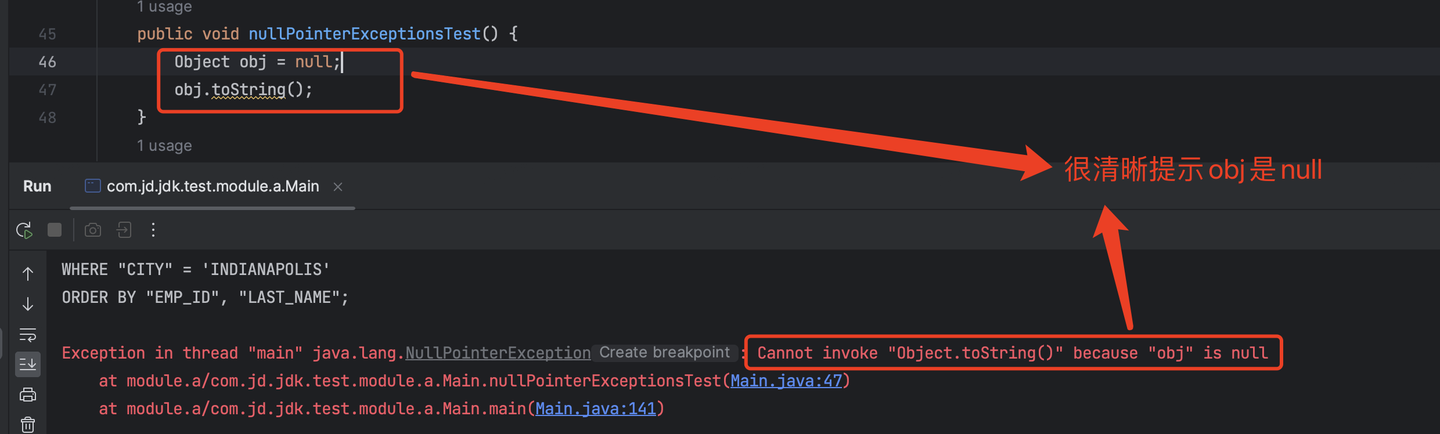Toggle scroll to end of console

pos(28,364)
